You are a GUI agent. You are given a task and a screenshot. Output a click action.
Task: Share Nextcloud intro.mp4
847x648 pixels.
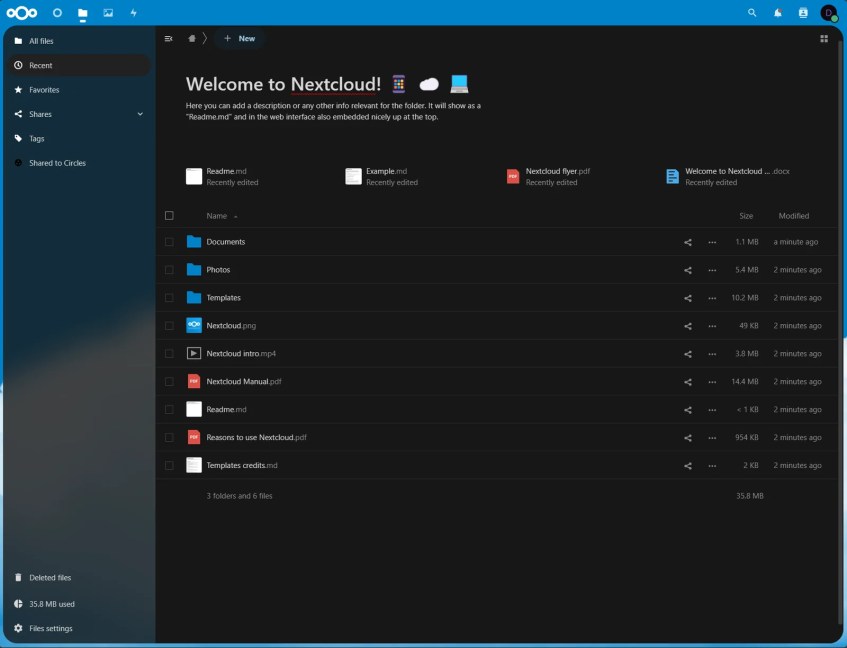(x=688, y=354)
